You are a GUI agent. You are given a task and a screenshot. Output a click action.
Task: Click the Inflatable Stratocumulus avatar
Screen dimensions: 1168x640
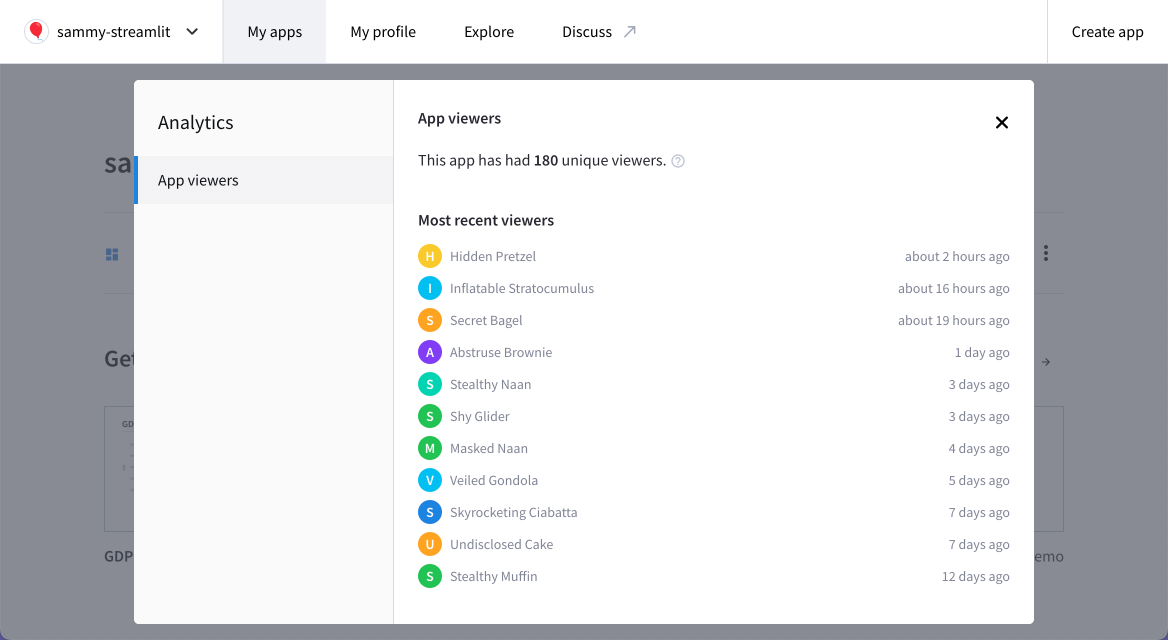coord(430,288)
